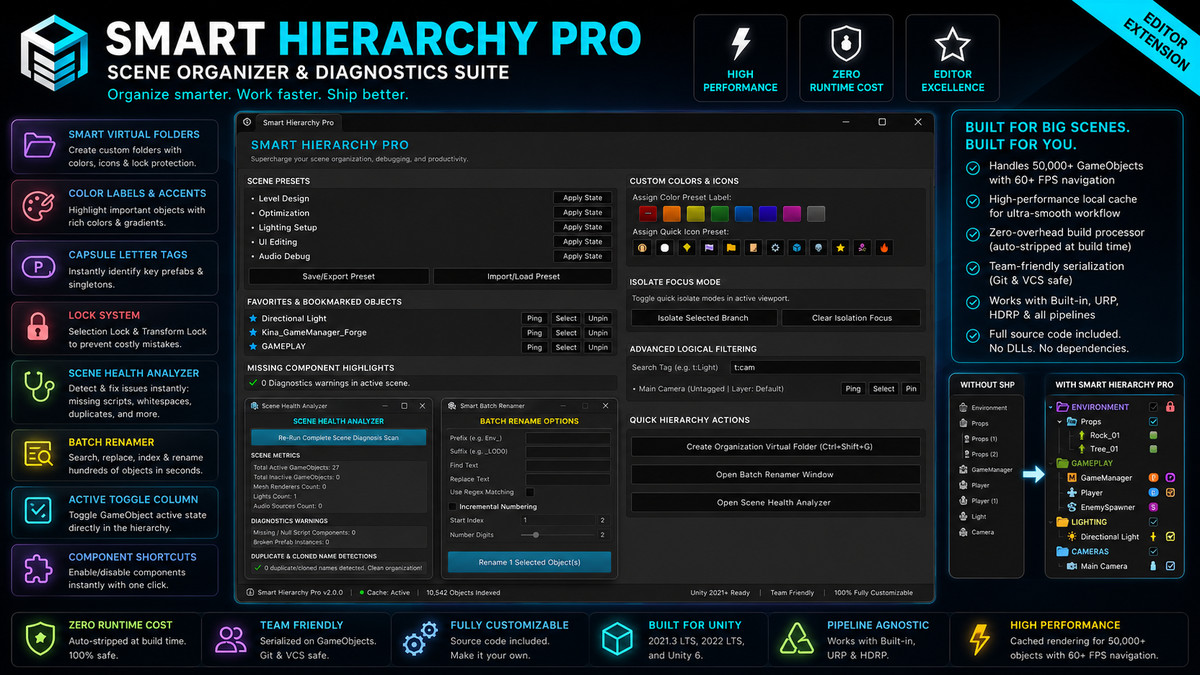
Task: Click the Lock System padlock icon
Action: pos(39,328)
